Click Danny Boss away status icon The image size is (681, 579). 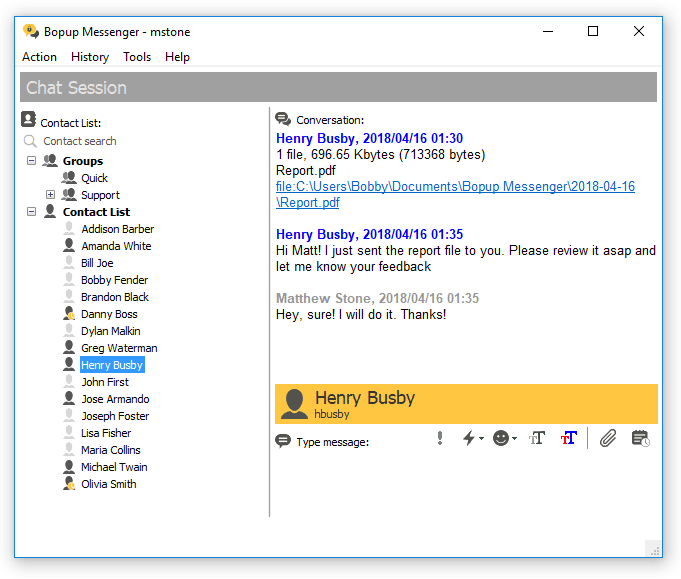point(69,314)
